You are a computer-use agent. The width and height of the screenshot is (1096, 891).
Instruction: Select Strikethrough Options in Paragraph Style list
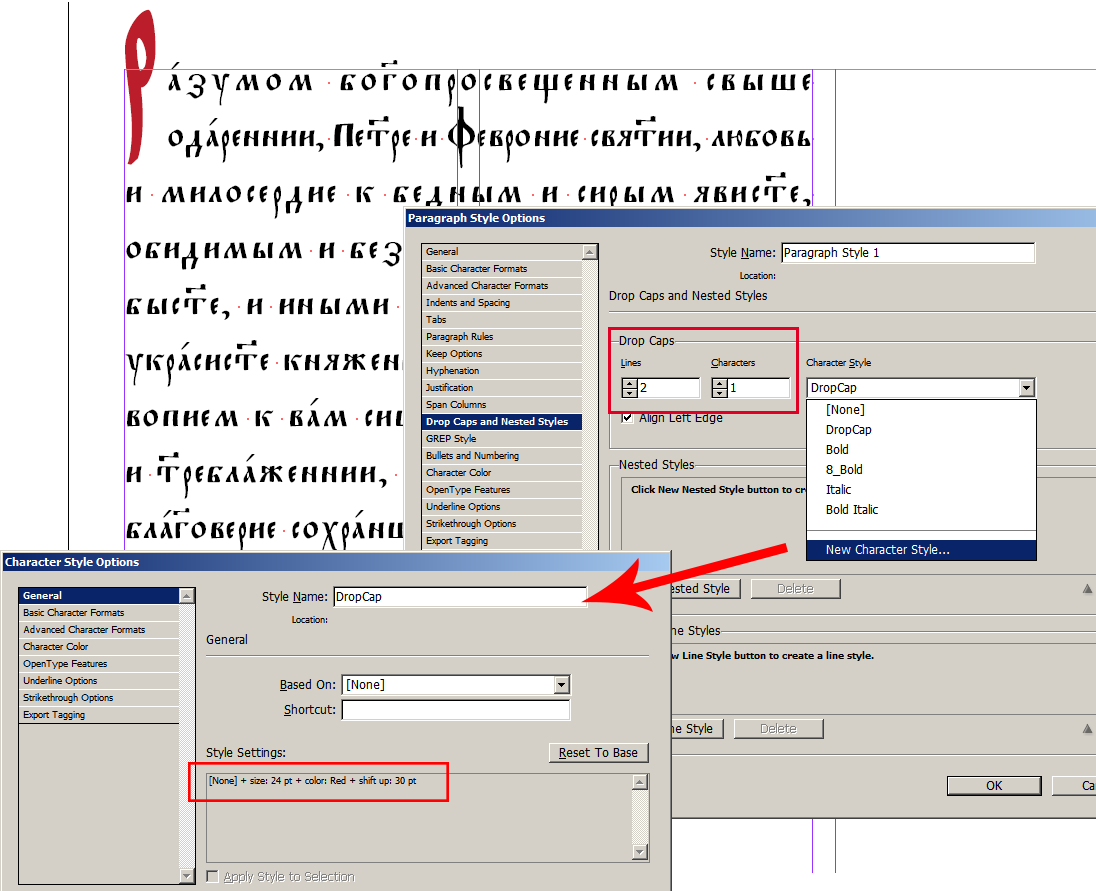pyautogui.click(x=502, y=523)
